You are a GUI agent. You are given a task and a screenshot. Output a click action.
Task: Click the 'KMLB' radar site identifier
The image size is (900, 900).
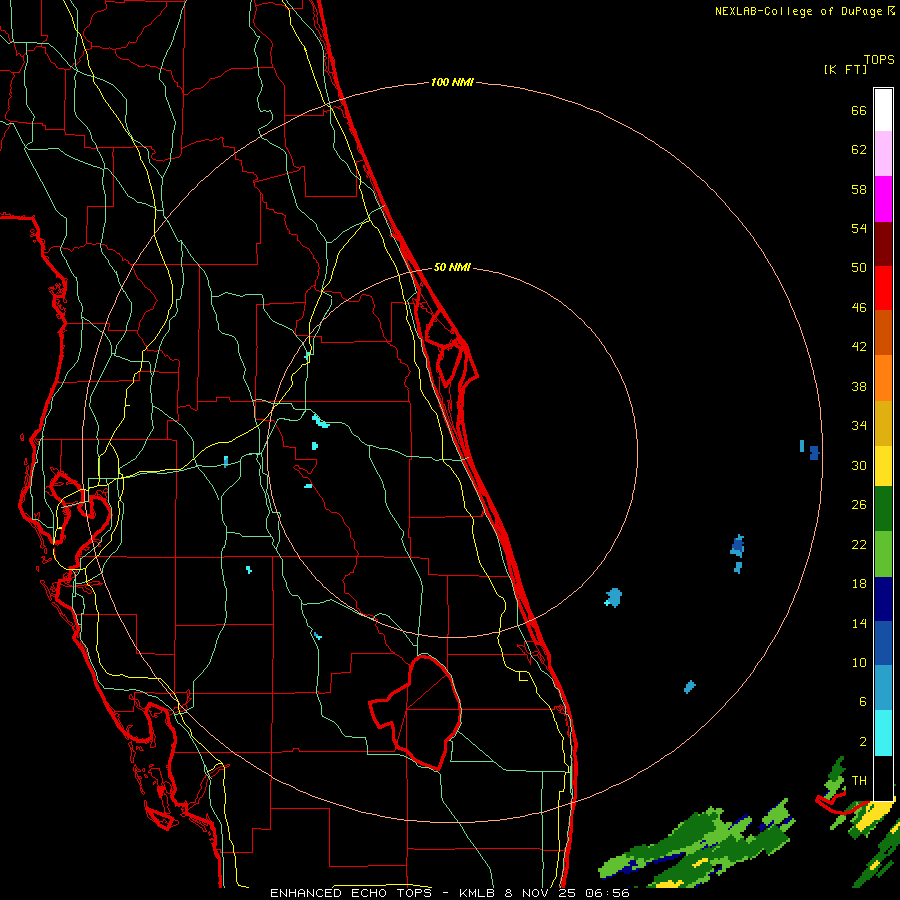pyautogui.click(x=478, y=893)
